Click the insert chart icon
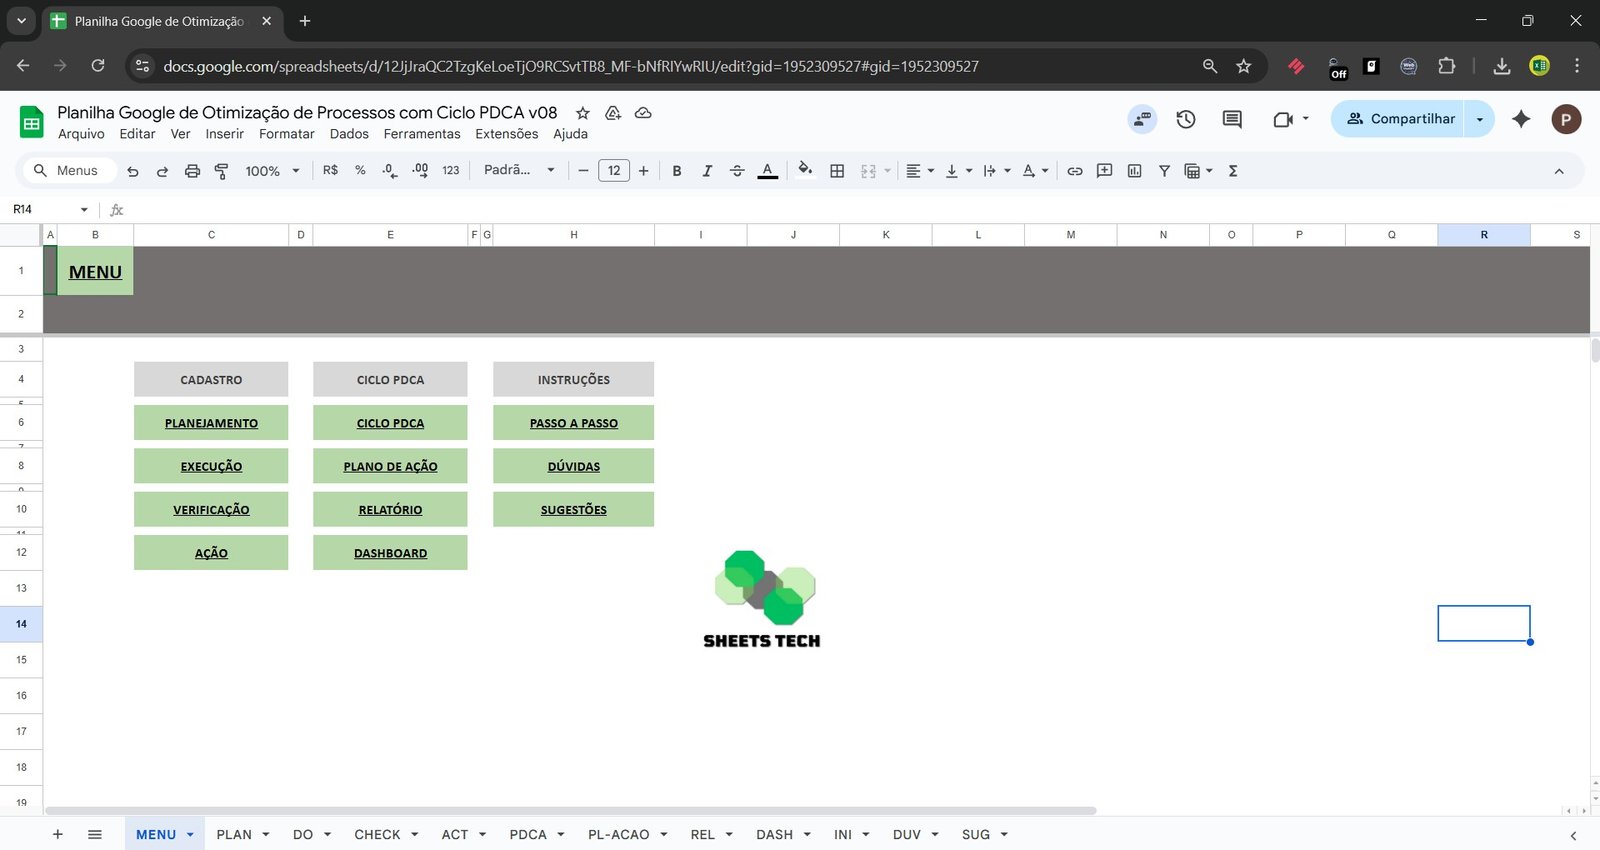The height and width of the screenshot is (850, 1600). tap(1134, 171)
